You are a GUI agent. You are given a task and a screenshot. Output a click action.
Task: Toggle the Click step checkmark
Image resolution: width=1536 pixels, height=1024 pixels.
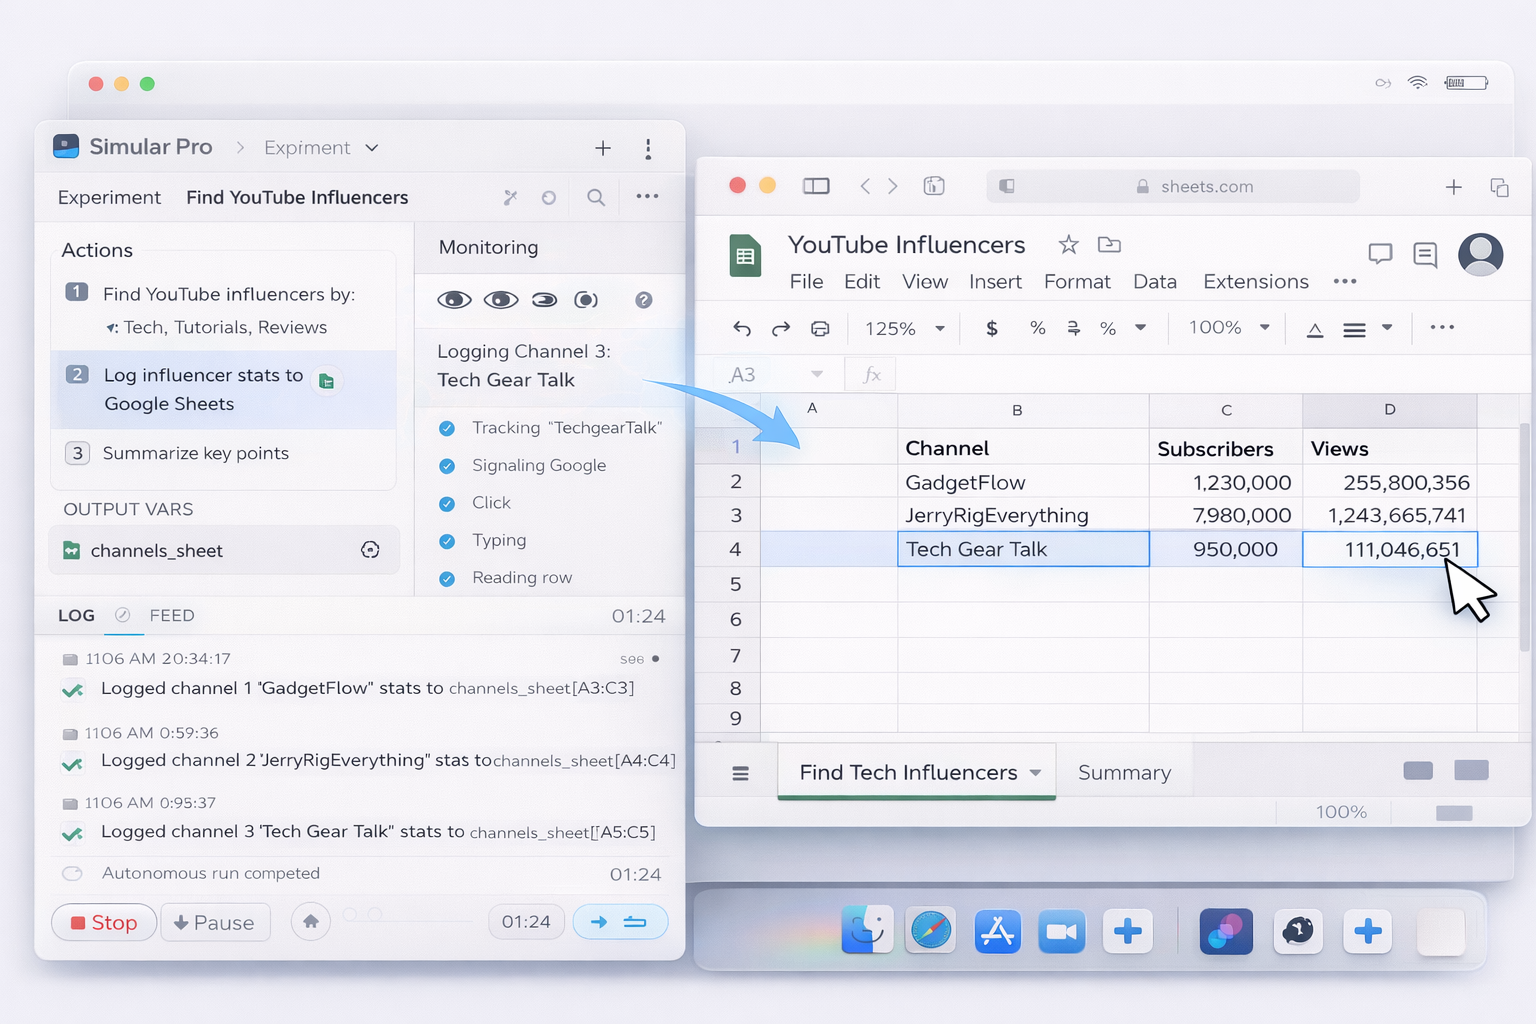tap(447, 504)
